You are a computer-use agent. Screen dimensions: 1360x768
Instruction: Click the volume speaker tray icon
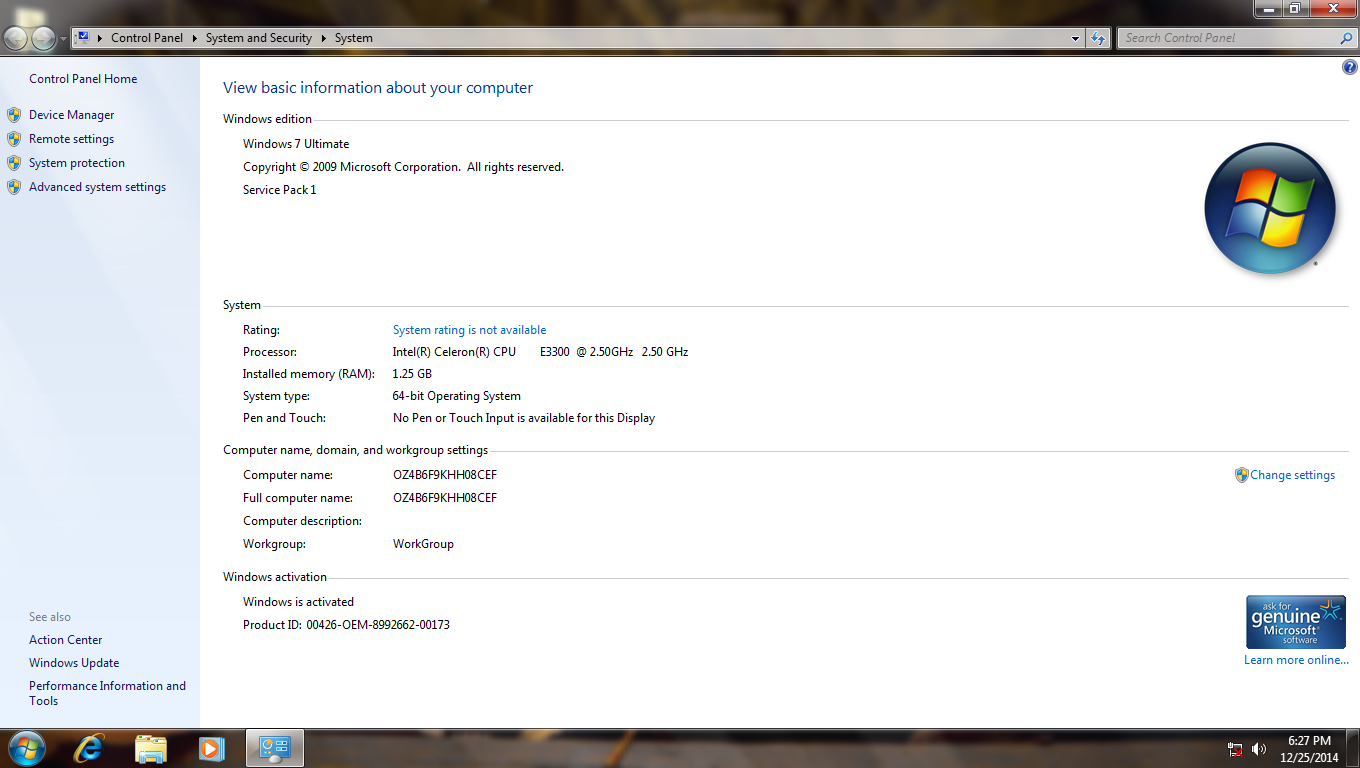pyautogui.click(x=1259, y=749)
